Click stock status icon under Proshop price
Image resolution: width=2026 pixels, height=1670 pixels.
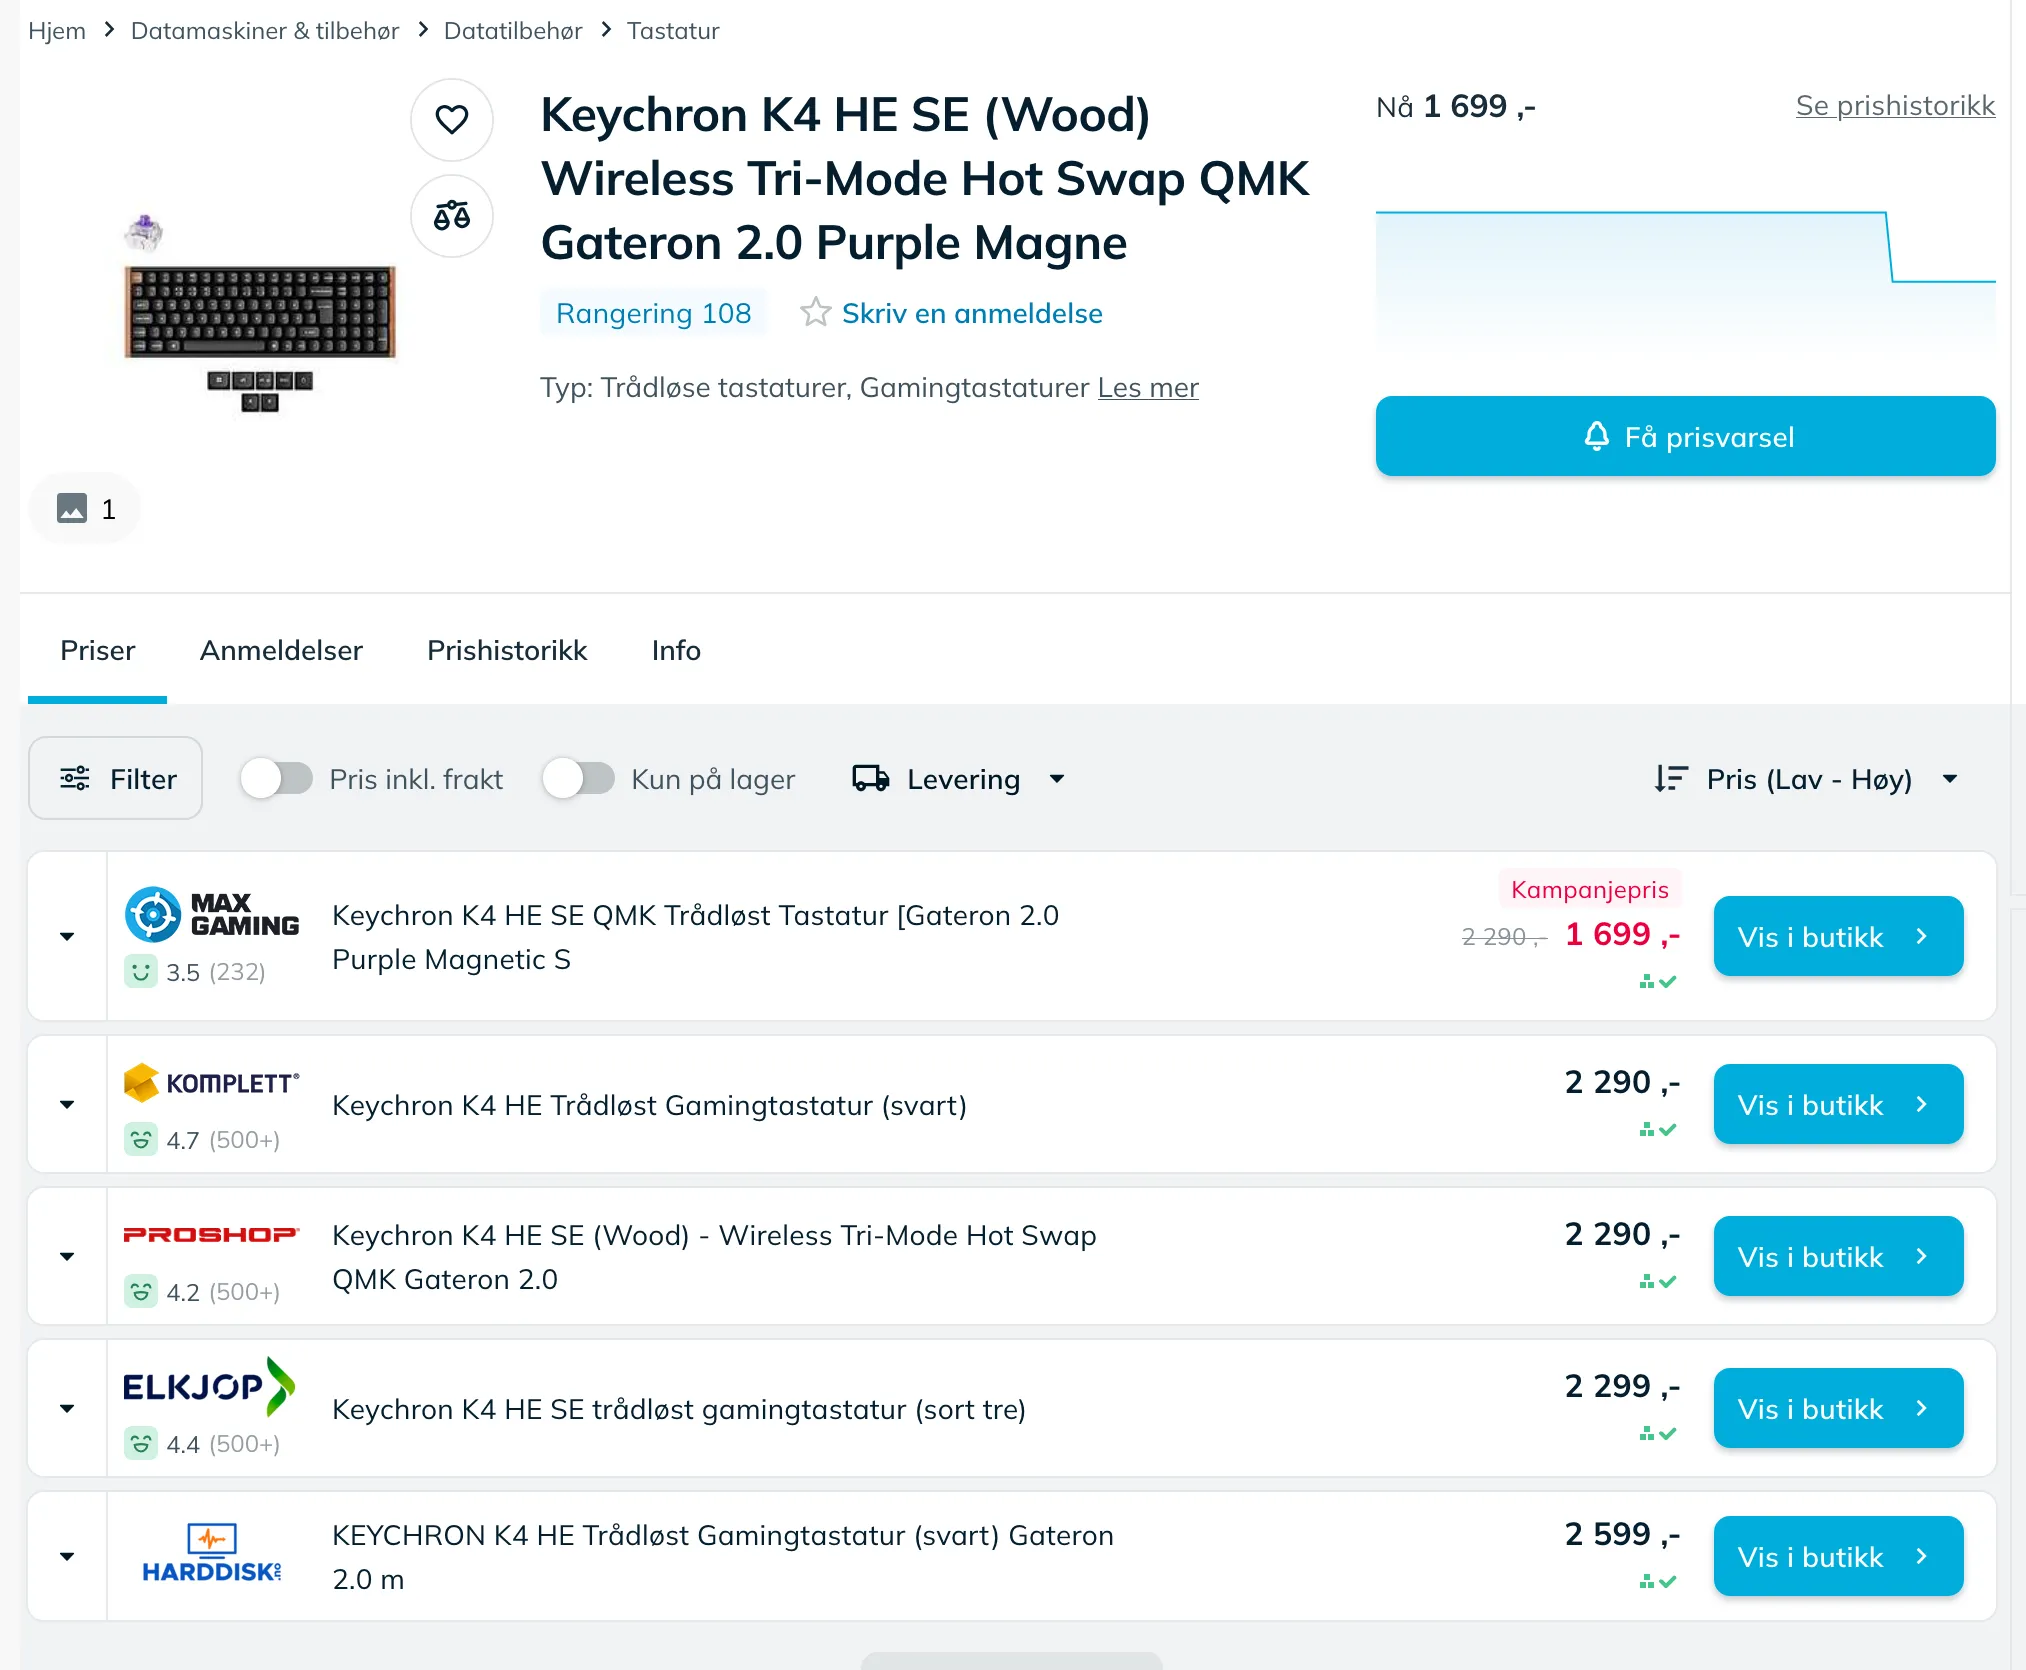[1658, 1282]
